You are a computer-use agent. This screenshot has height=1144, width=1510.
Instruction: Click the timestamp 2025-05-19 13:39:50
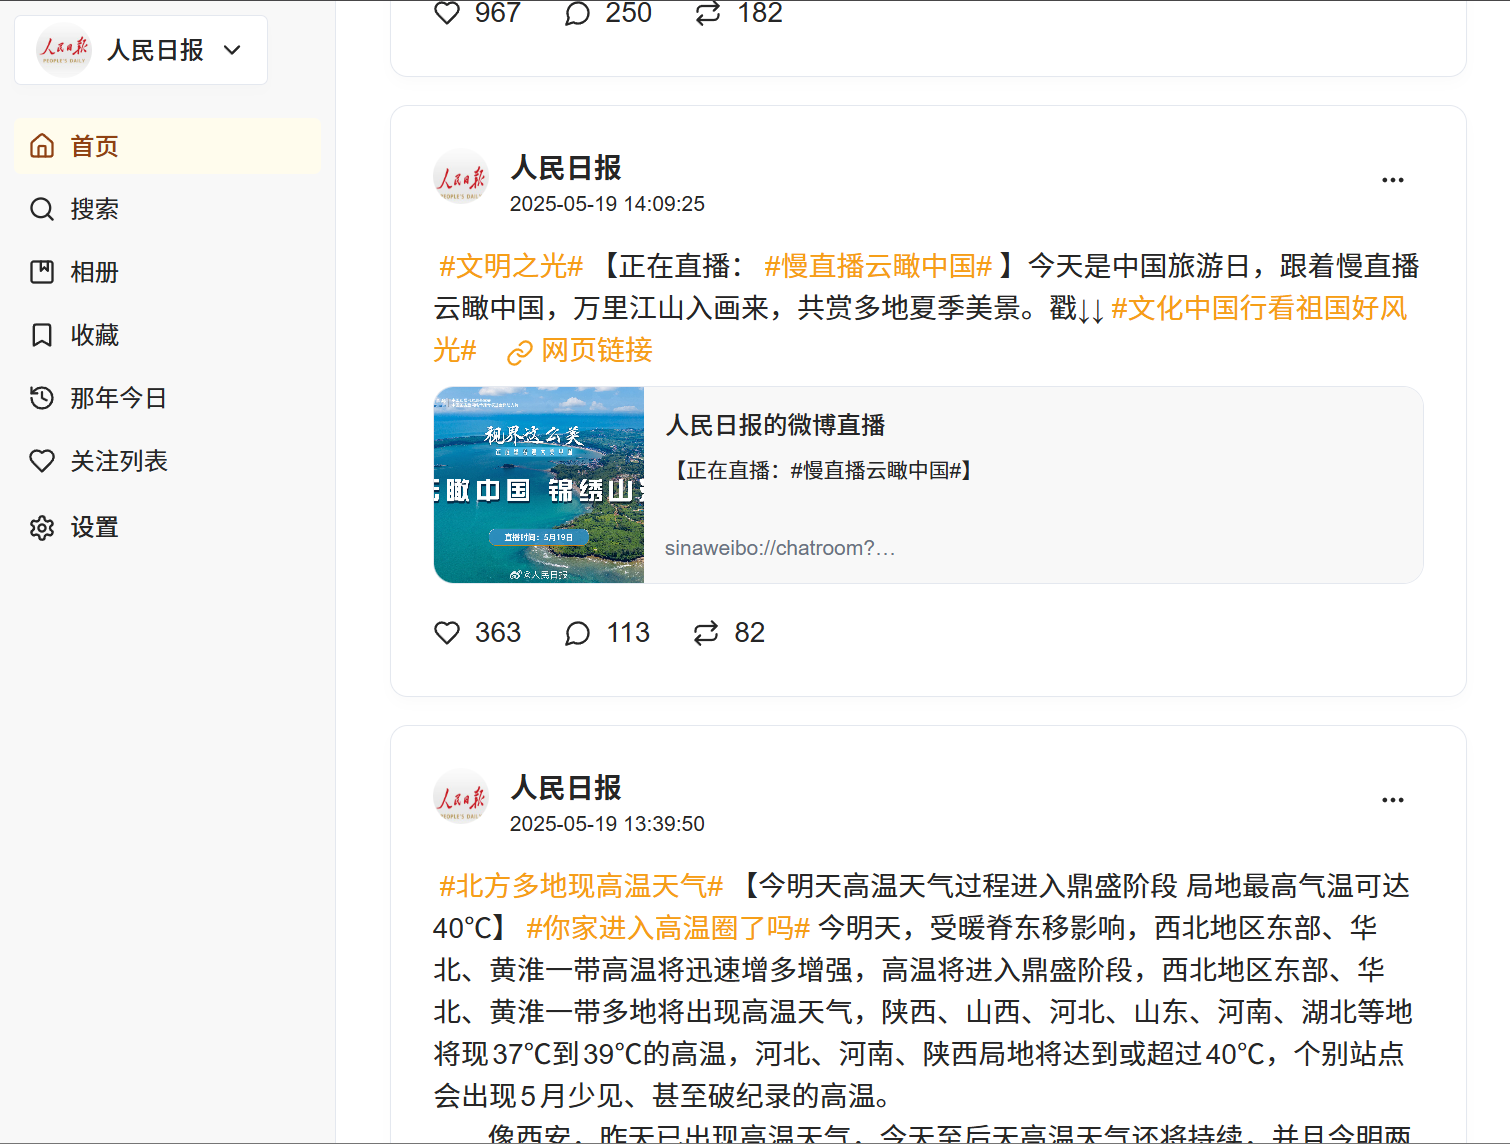(607, 824)
